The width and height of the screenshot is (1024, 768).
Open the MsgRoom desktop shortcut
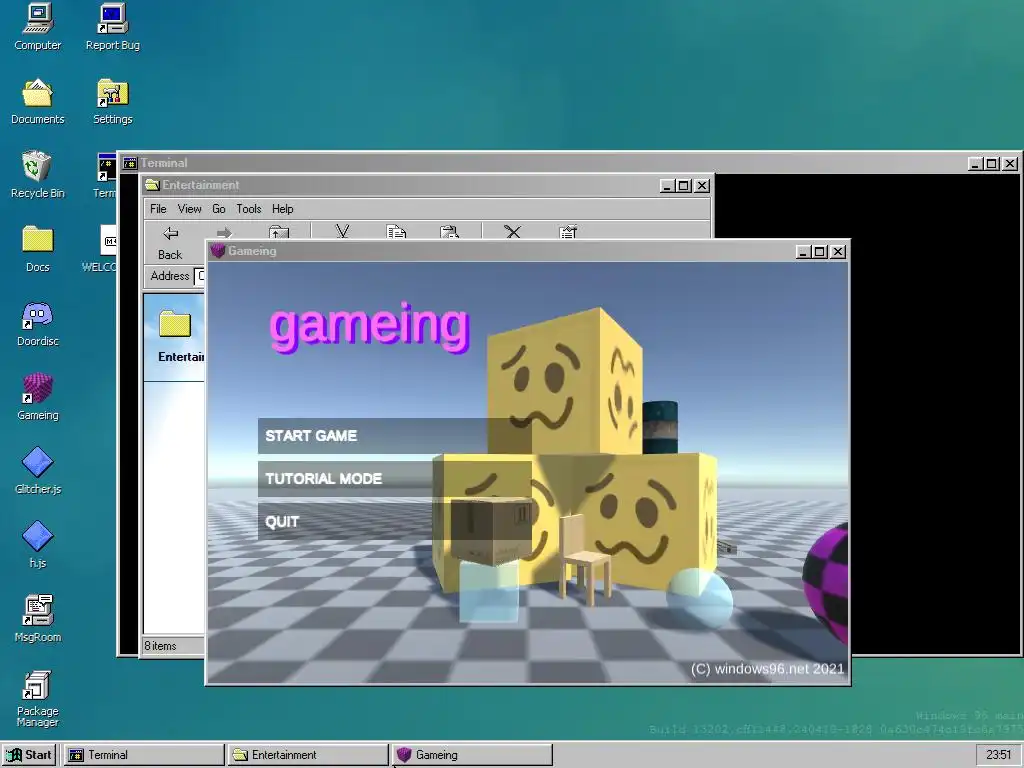click(x=37, y=618)
